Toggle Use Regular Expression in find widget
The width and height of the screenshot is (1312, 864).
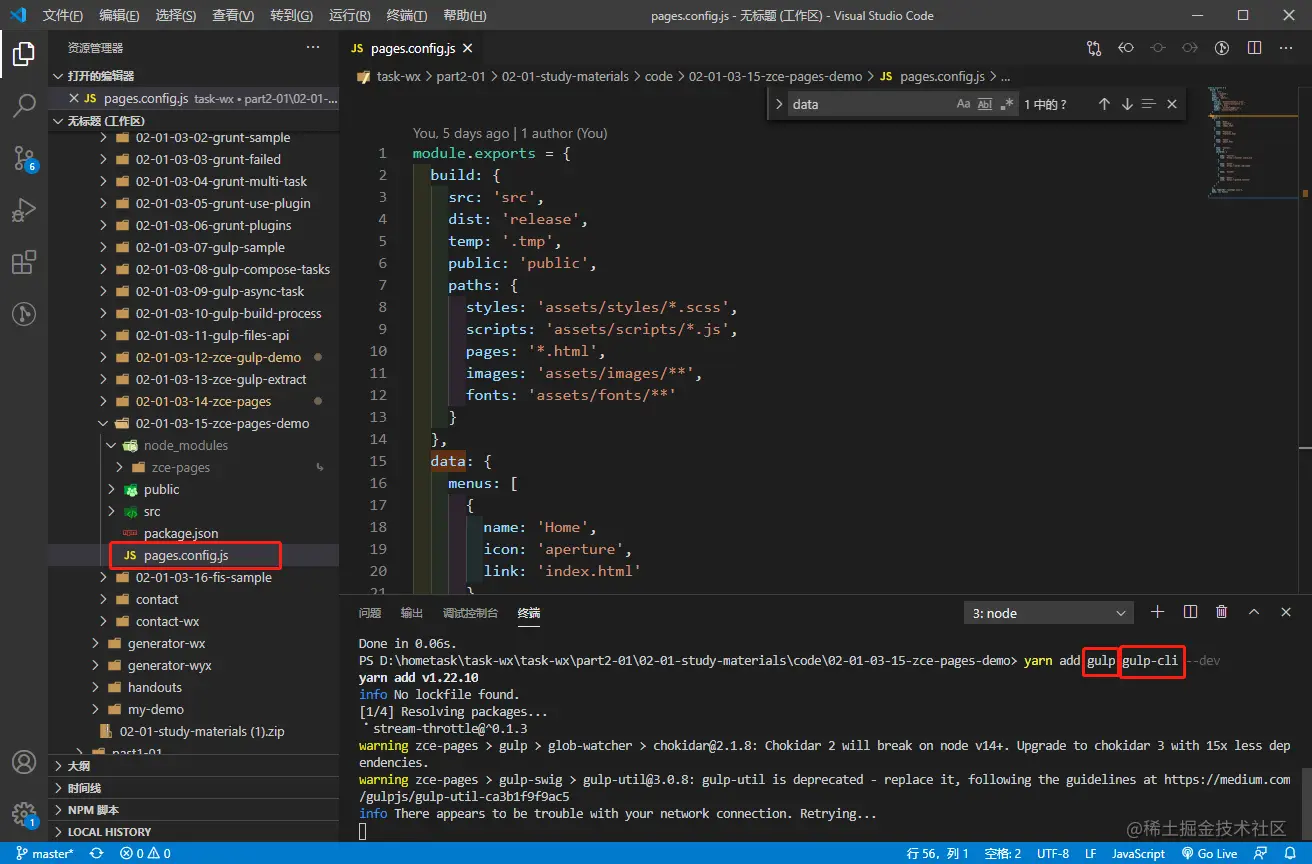(x=1007, y=104)
